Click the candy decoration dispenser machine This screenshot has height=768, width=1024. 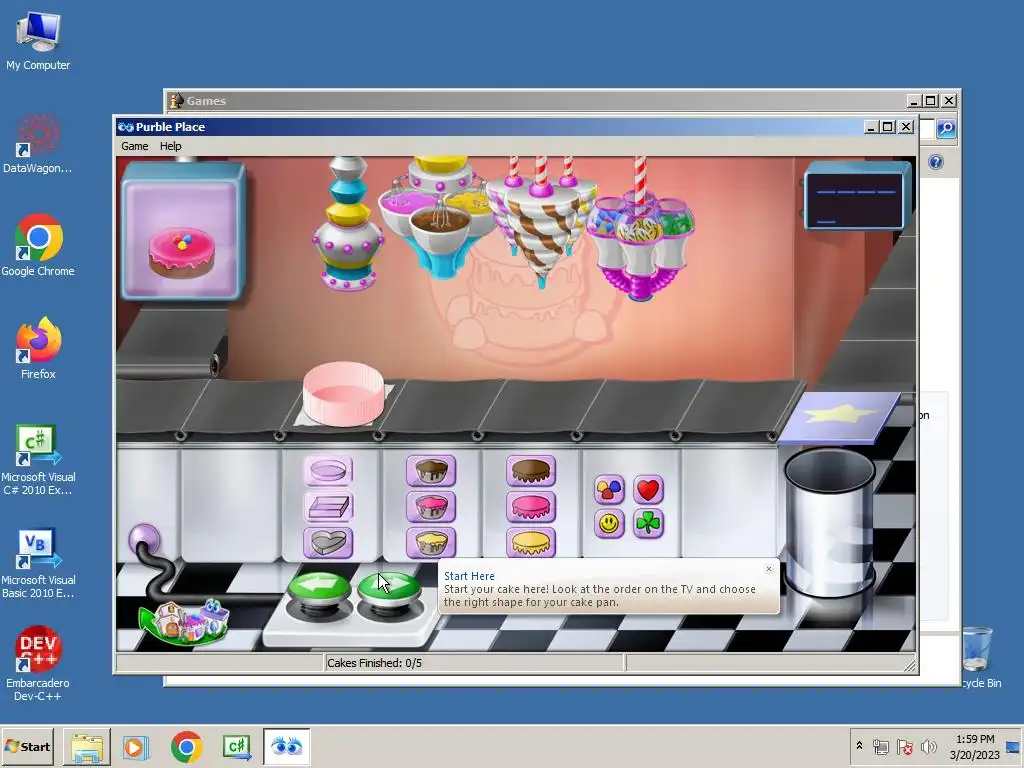(641, 229)
